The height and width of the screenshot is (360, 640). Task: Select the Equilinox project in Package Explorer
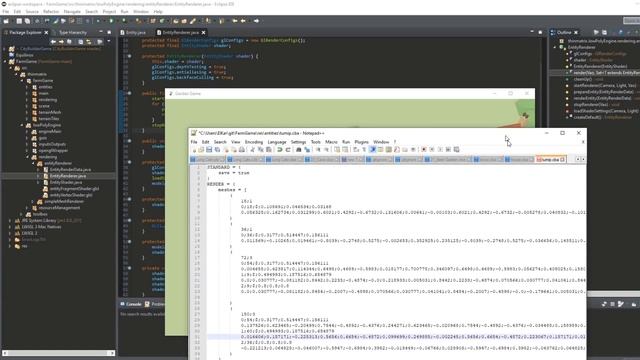pyautogui.click(x=24, y=55)
